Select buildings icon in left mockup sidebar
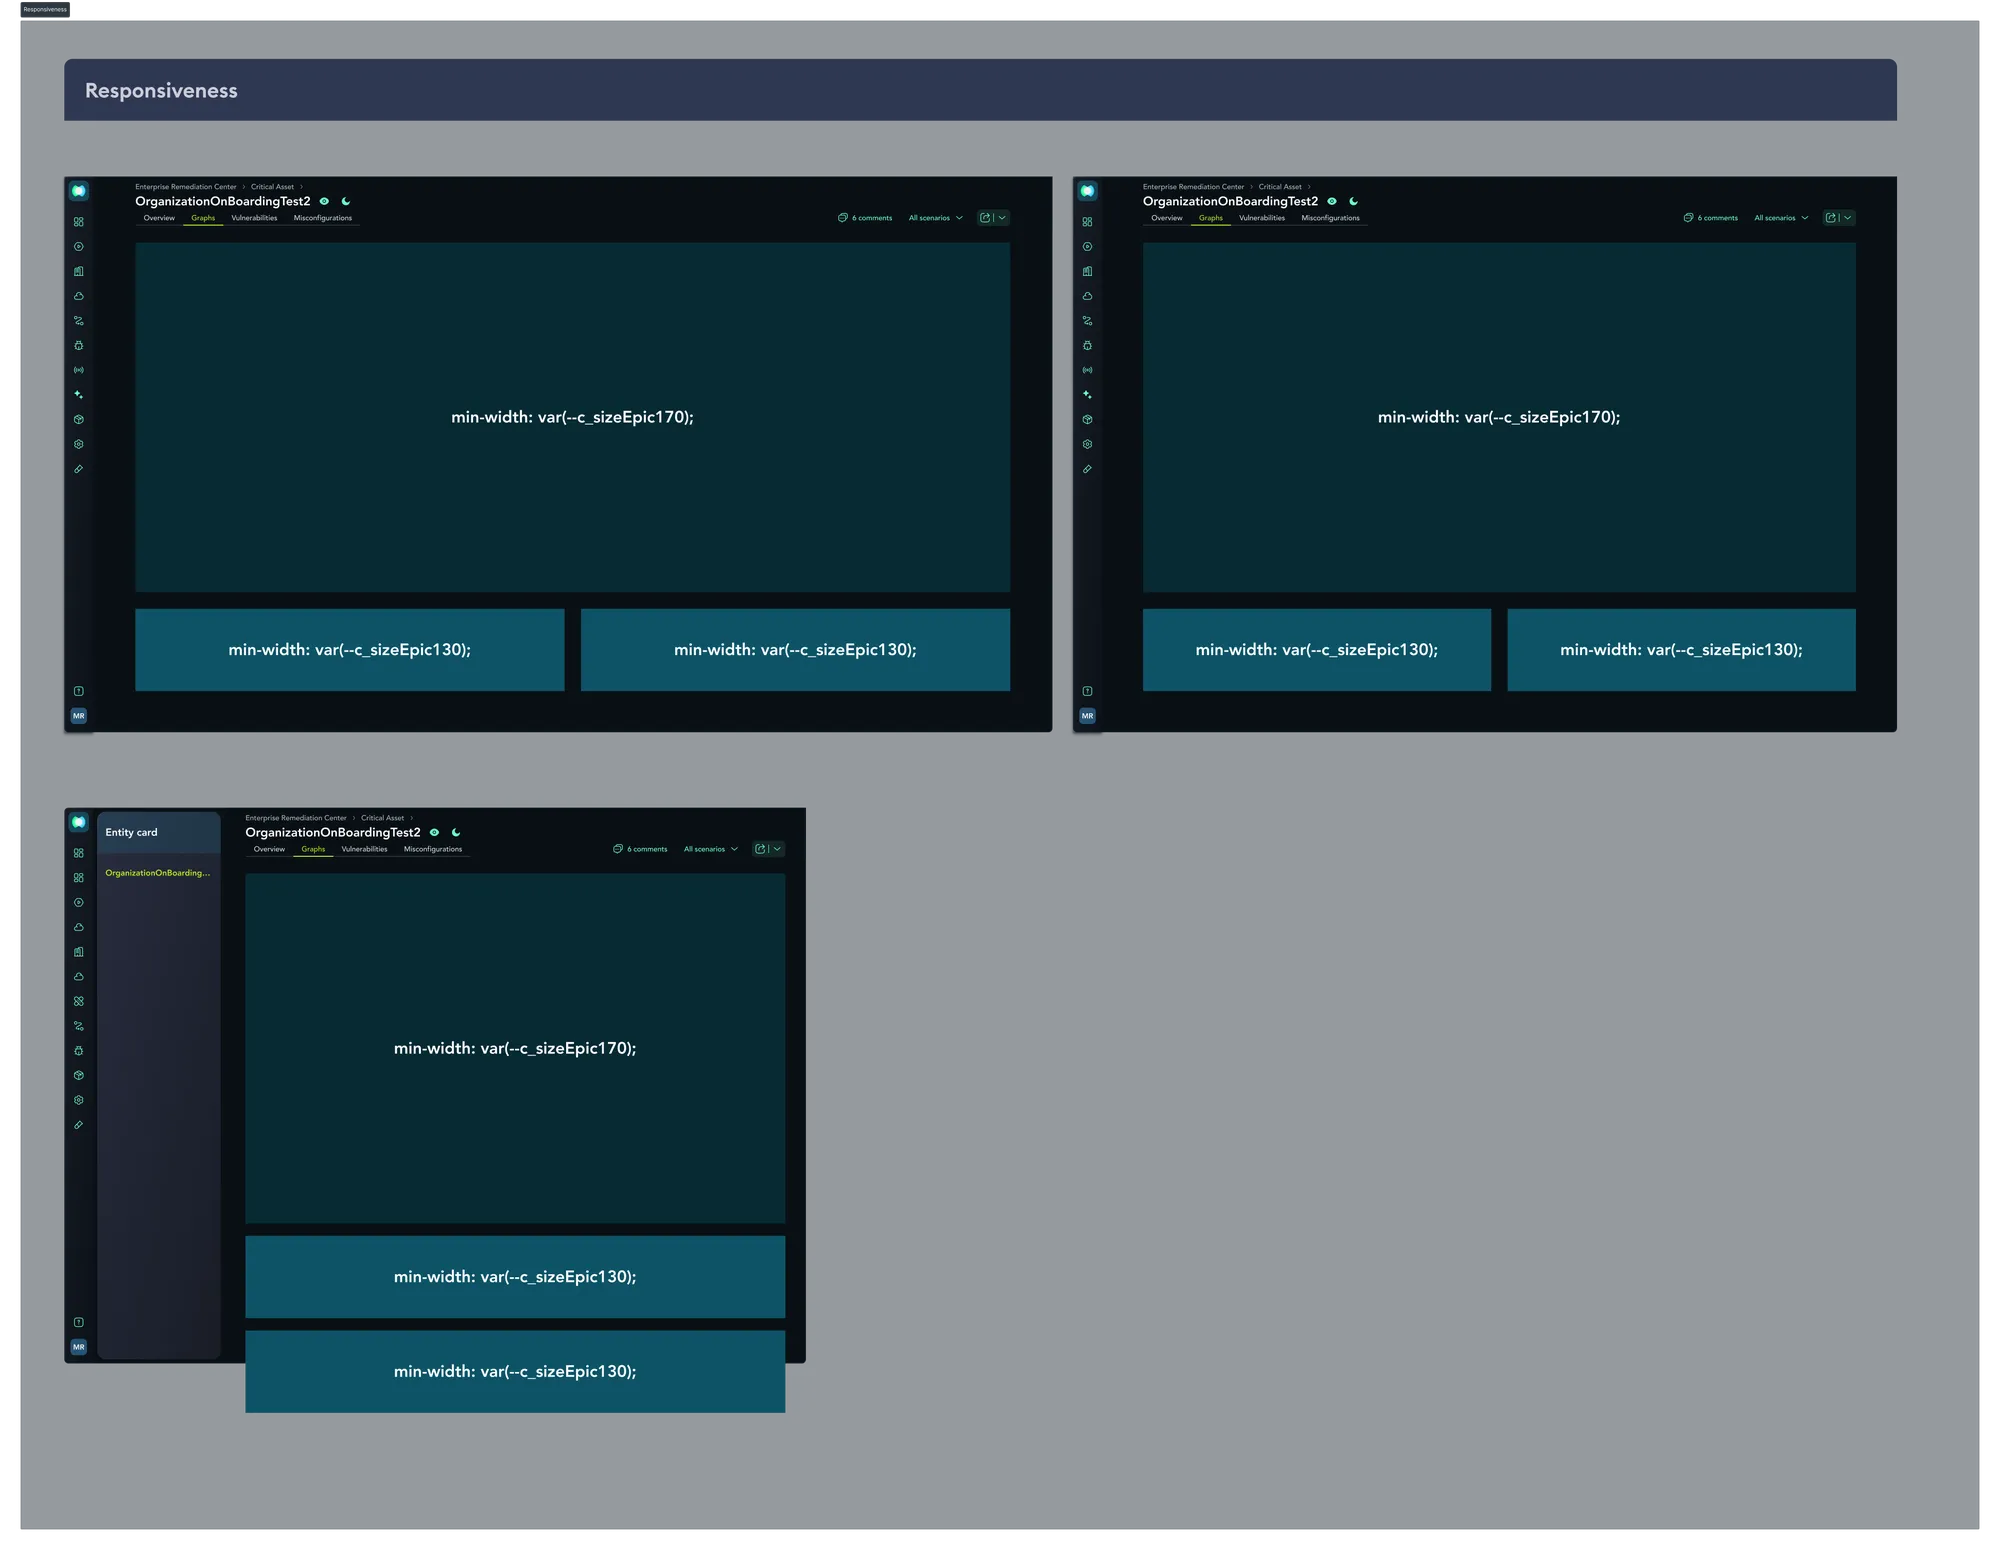The image size is (2000, 1550). [79, 271]
